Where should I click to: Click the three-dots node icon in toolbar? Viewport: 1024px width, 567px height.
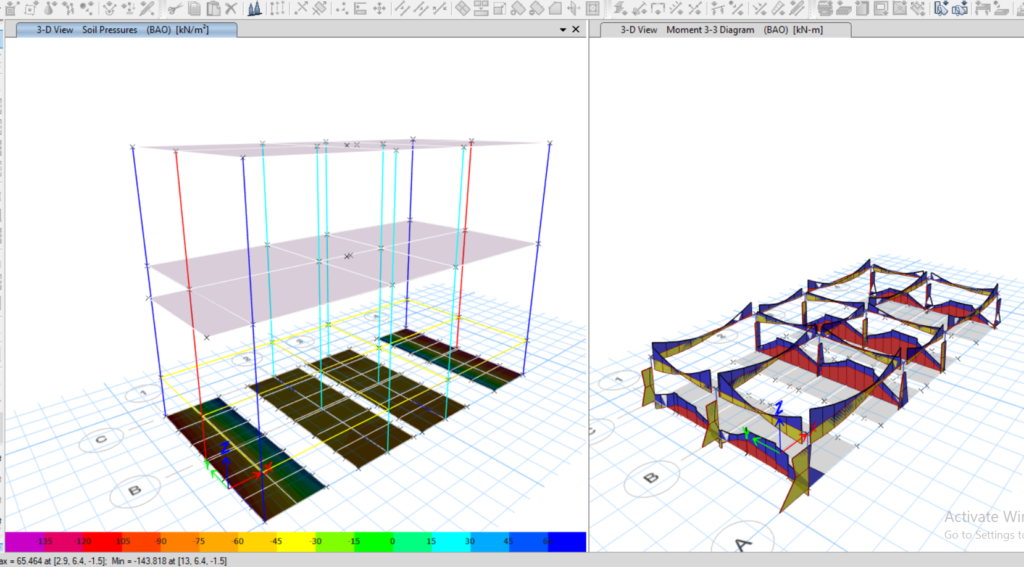[343, 8]
